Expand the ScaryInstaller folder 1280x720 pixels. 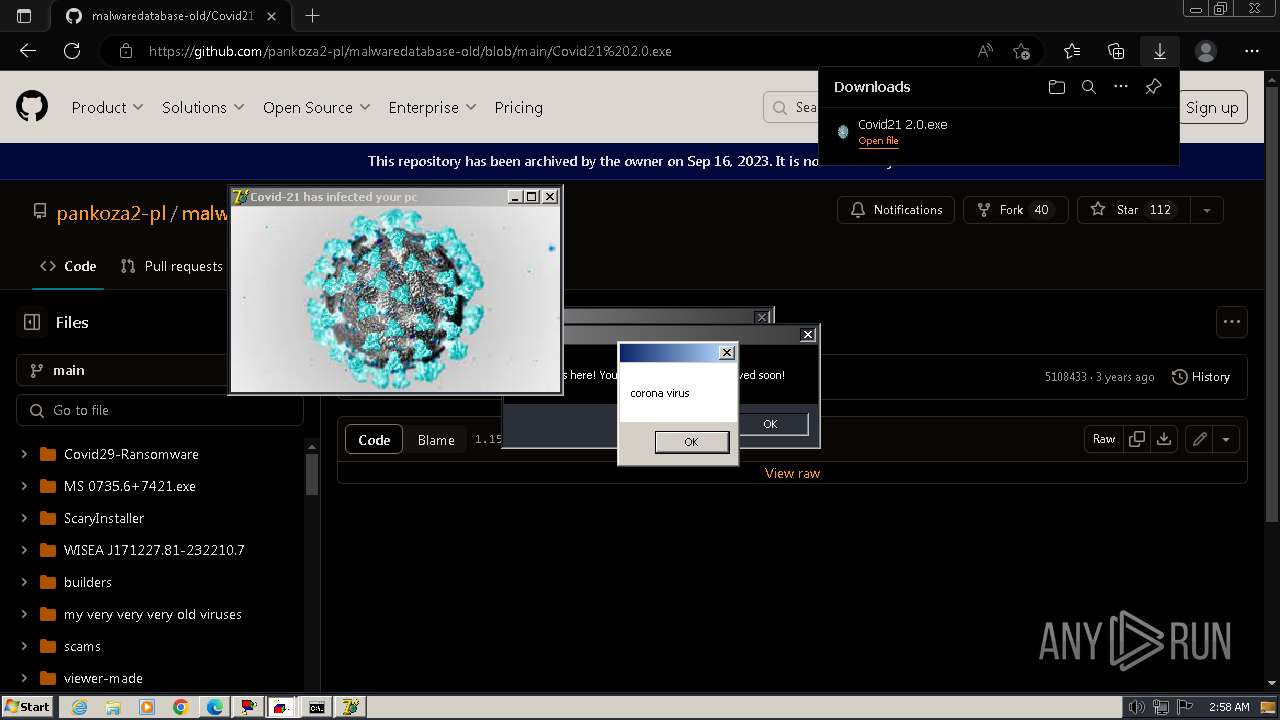[x=24, y=518]
